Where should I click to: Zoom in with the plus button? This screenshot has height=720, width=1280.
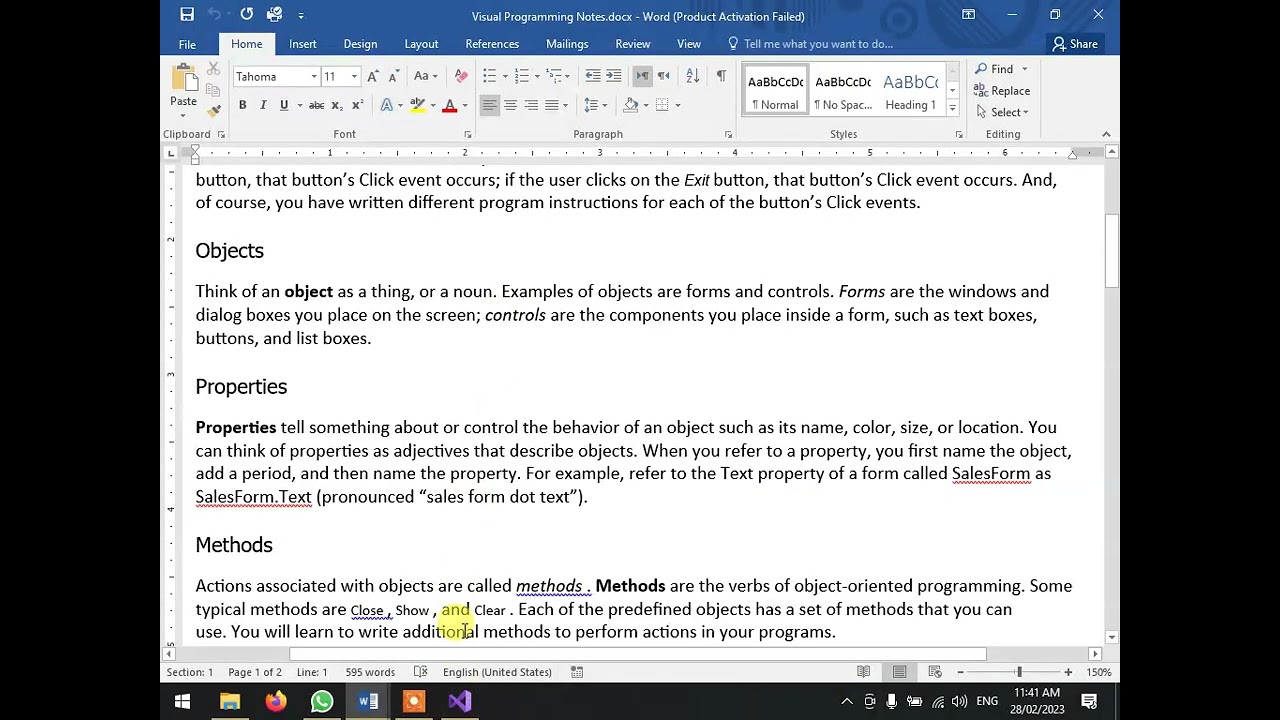click(1068, 672)
